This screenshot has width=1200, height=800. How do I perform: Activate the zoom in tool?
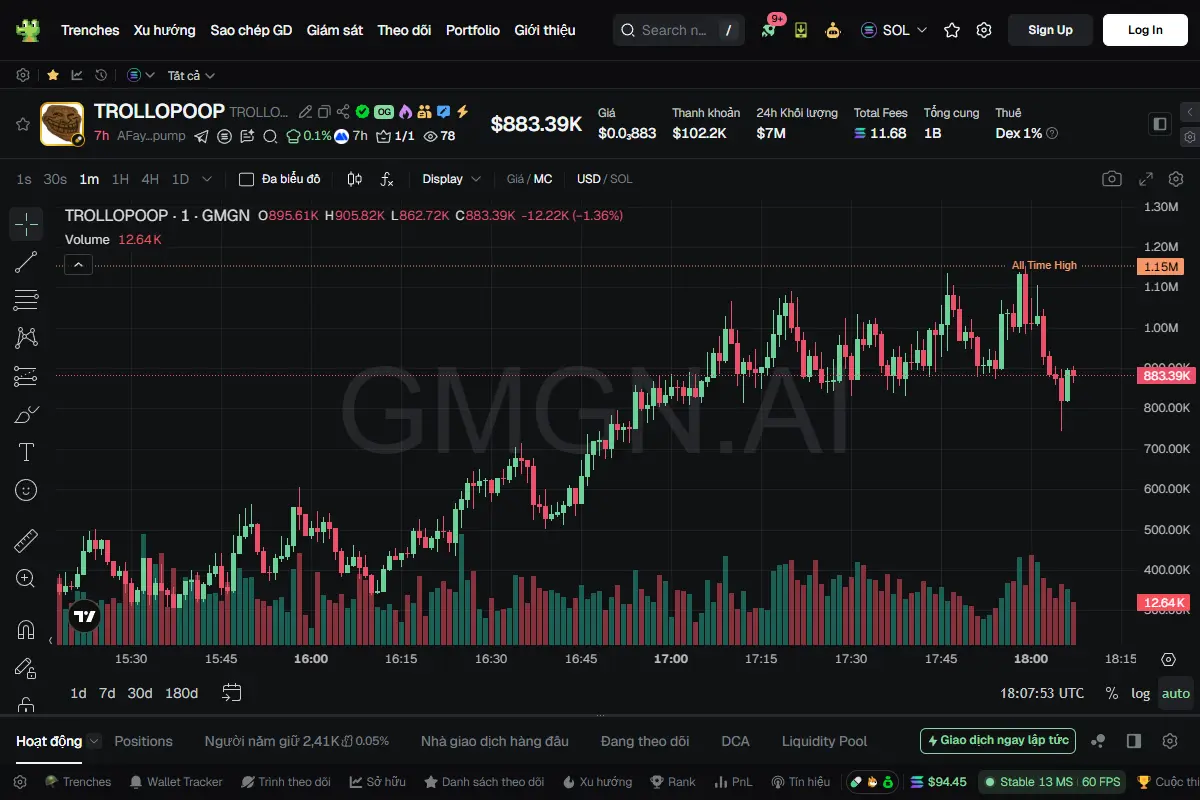(26, 579)
